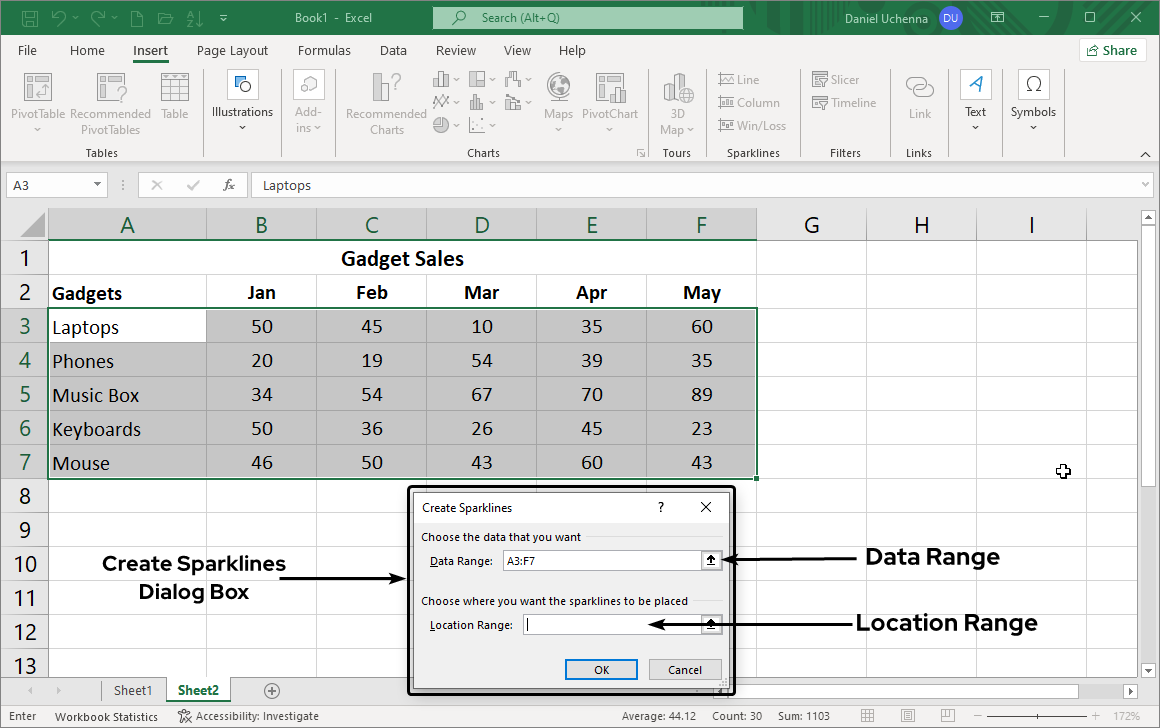Click the help question mark in dialog
The image size is (1160, 728).
(x=661, y=508)
